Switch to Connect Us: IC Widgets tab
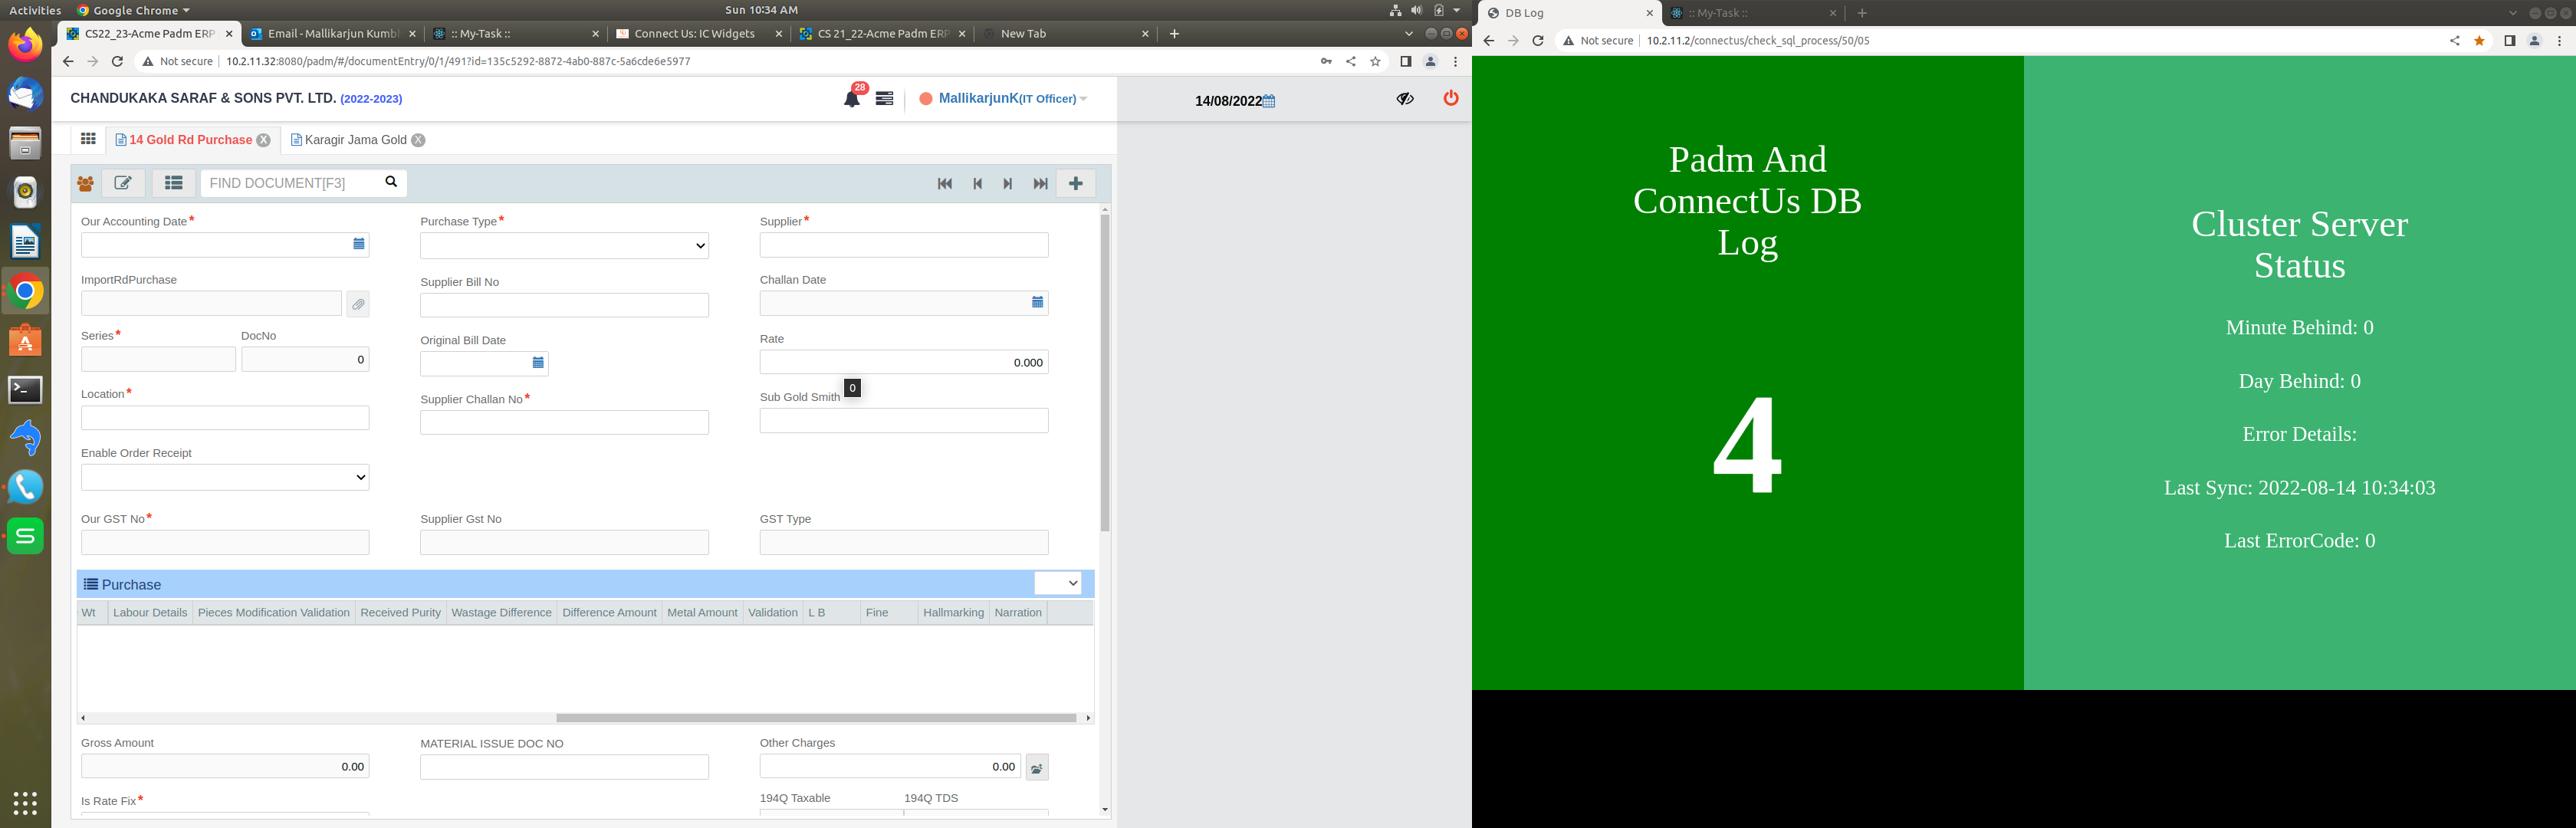This screenshot has height=828, width=2576. point(696,34)
